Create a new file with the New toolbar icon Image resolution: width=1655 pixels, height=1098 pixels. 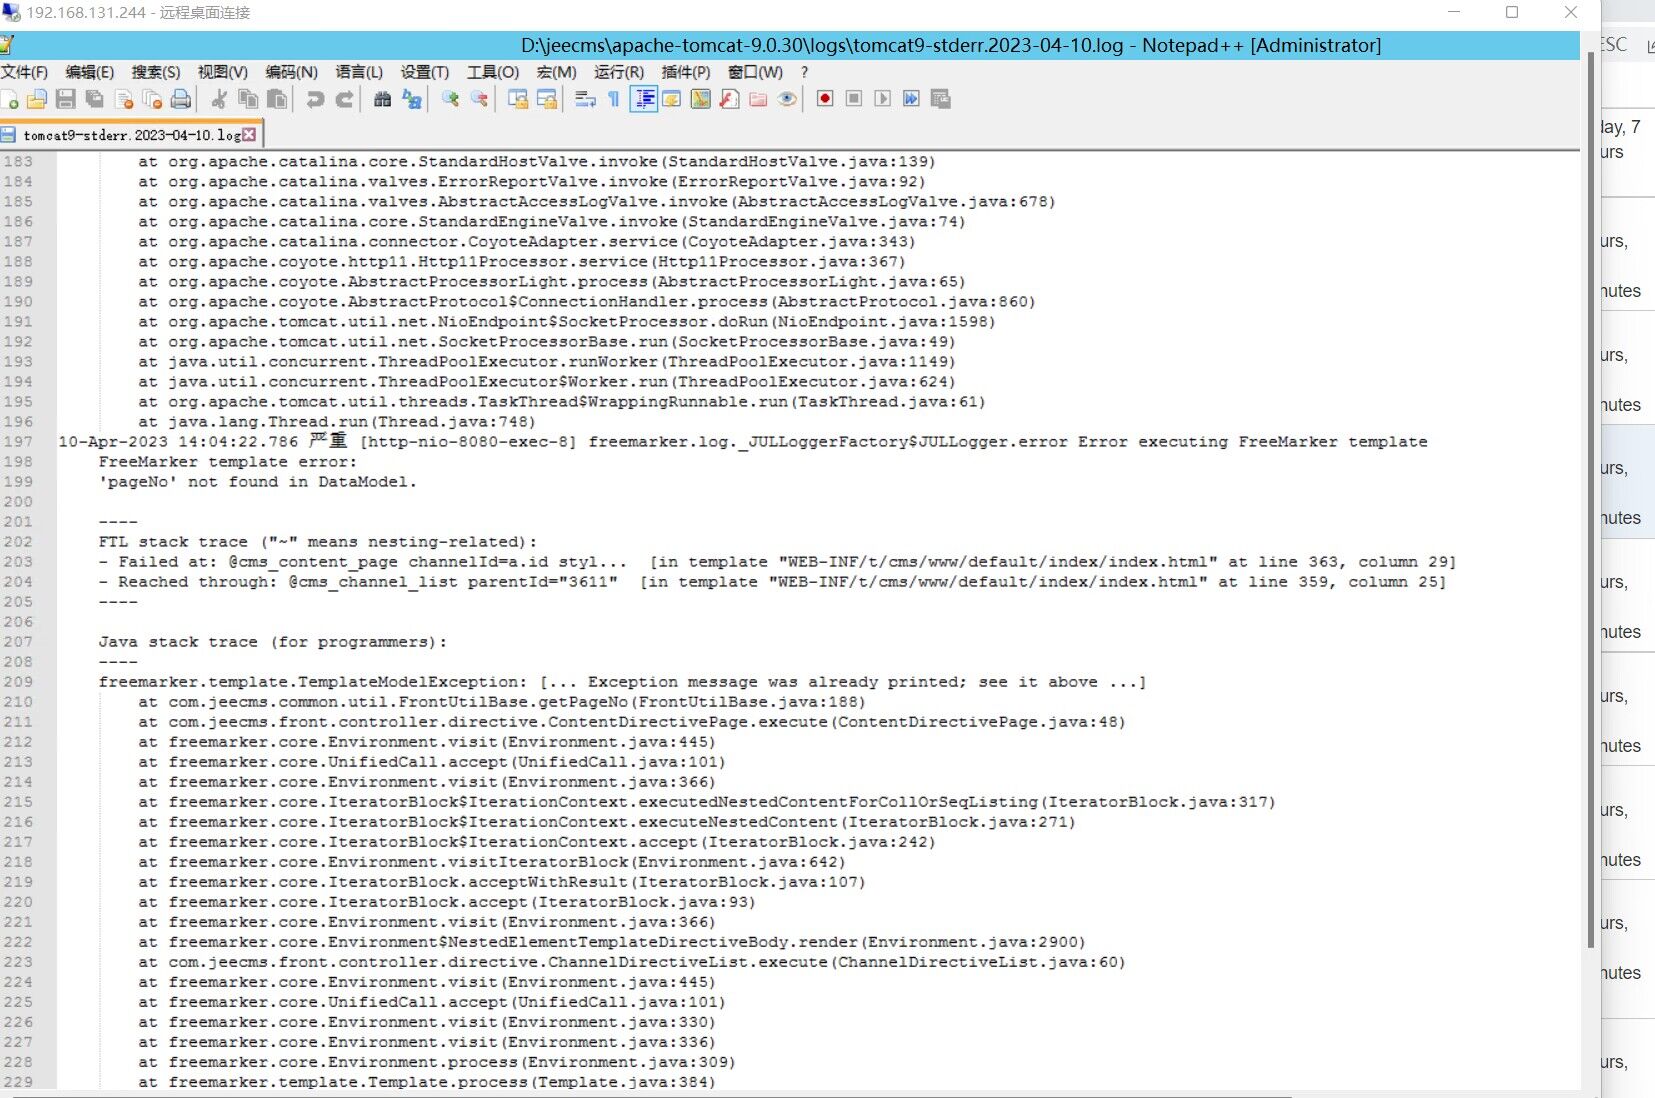tap(10, 99)
